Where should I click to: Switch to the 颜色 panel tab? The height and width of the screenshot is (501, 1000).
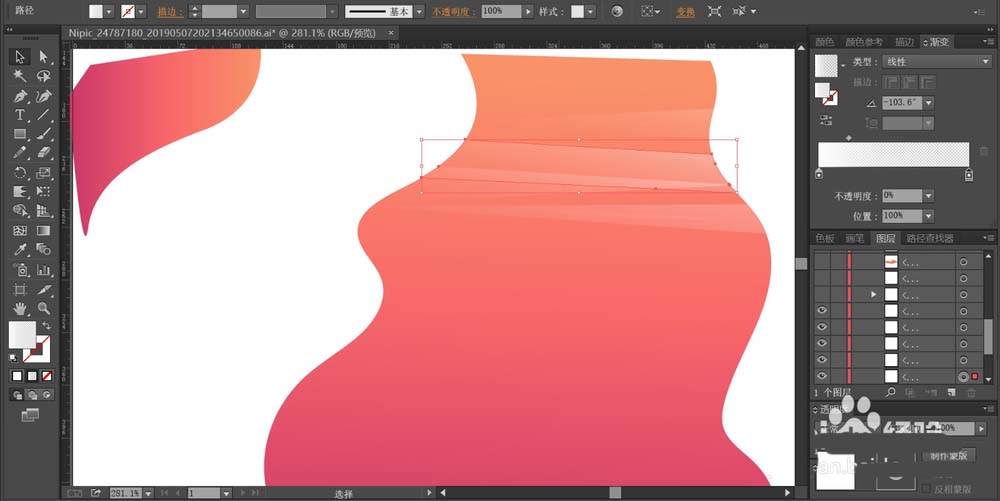pos(825,41)
